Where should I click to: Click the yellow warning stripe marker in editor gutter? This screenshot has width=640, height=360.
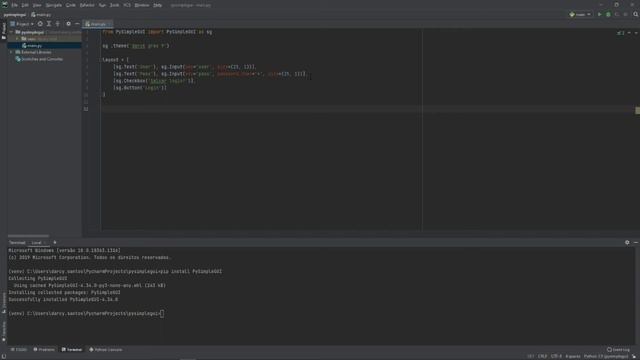637,110
